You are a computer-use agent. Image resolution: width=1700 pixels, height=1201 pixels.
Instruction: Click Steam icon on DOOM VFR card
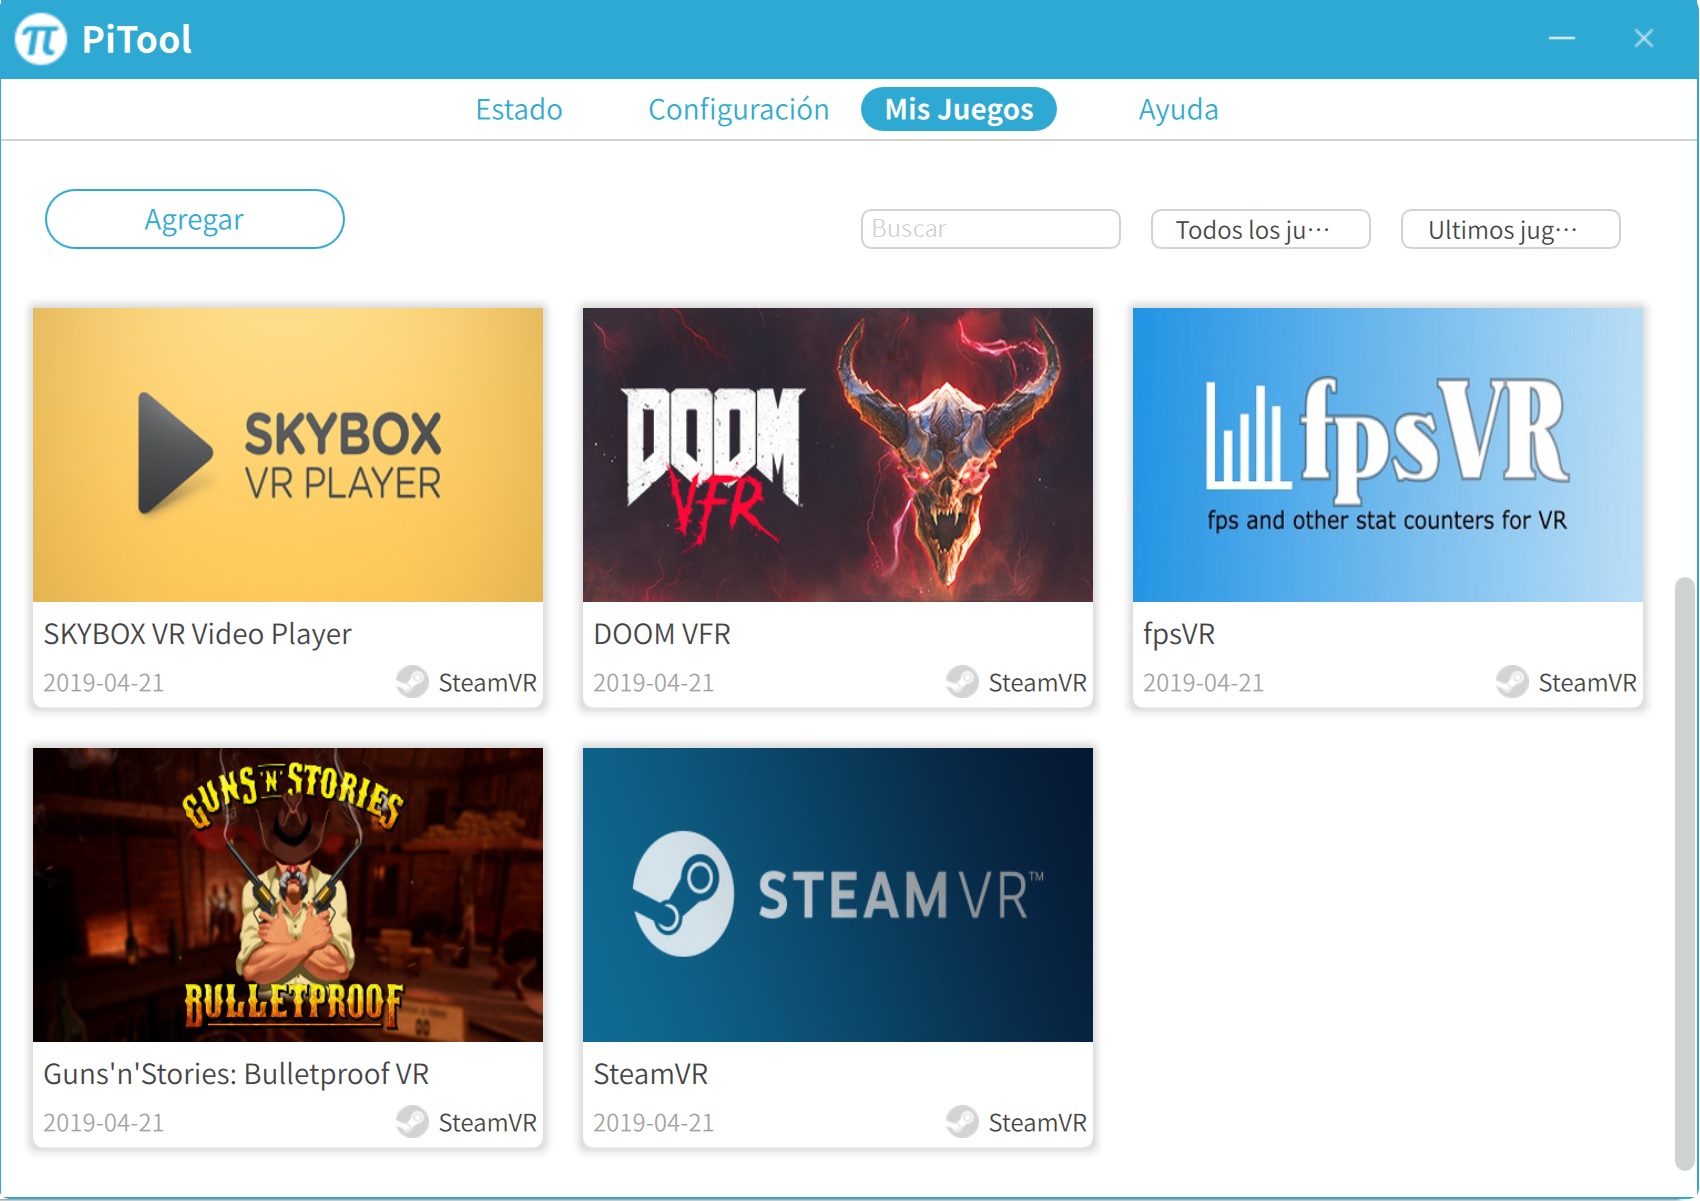(962, 682)
